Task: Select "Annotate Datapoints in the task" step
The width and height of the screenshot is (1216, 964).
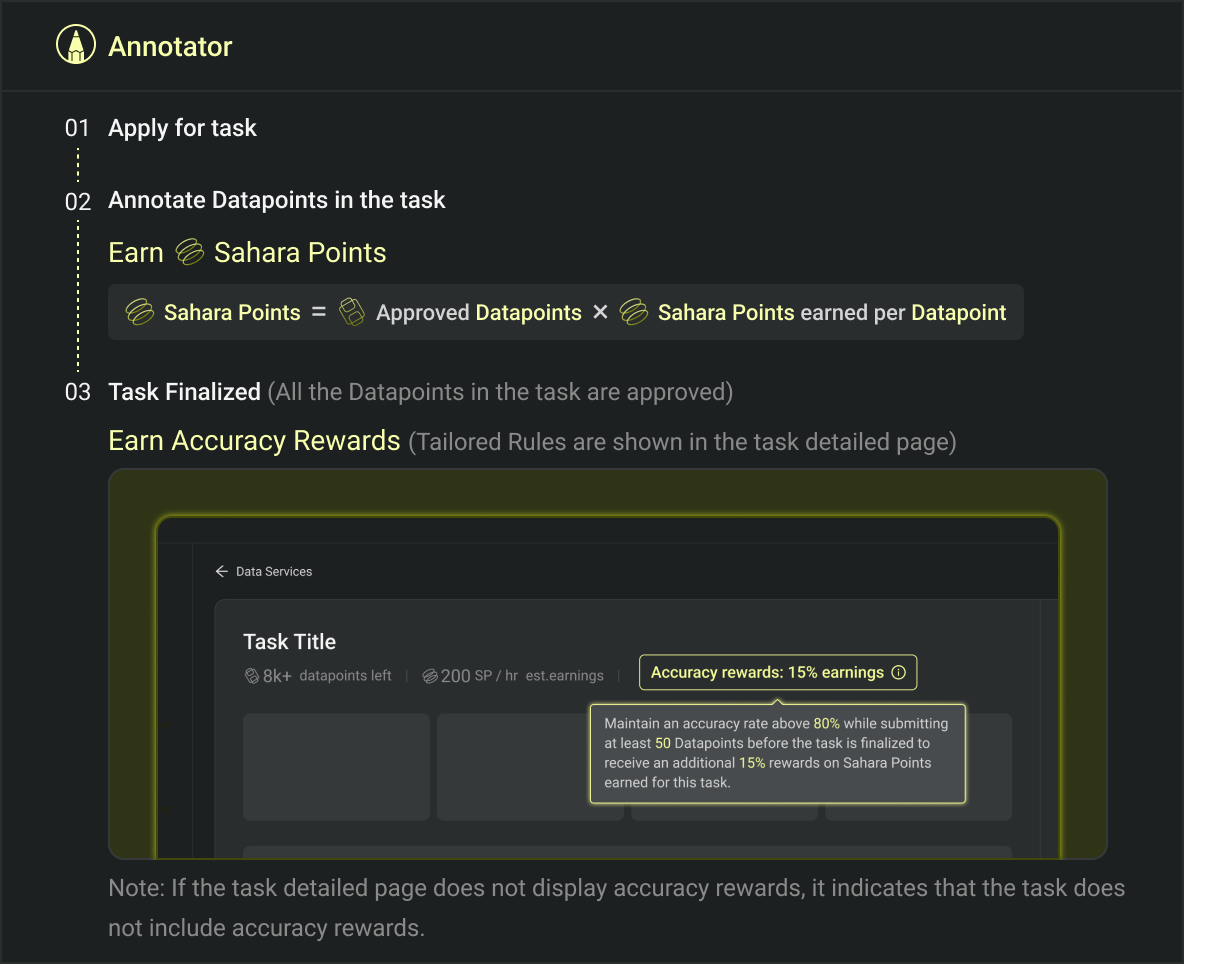Action: coord(277,200)
